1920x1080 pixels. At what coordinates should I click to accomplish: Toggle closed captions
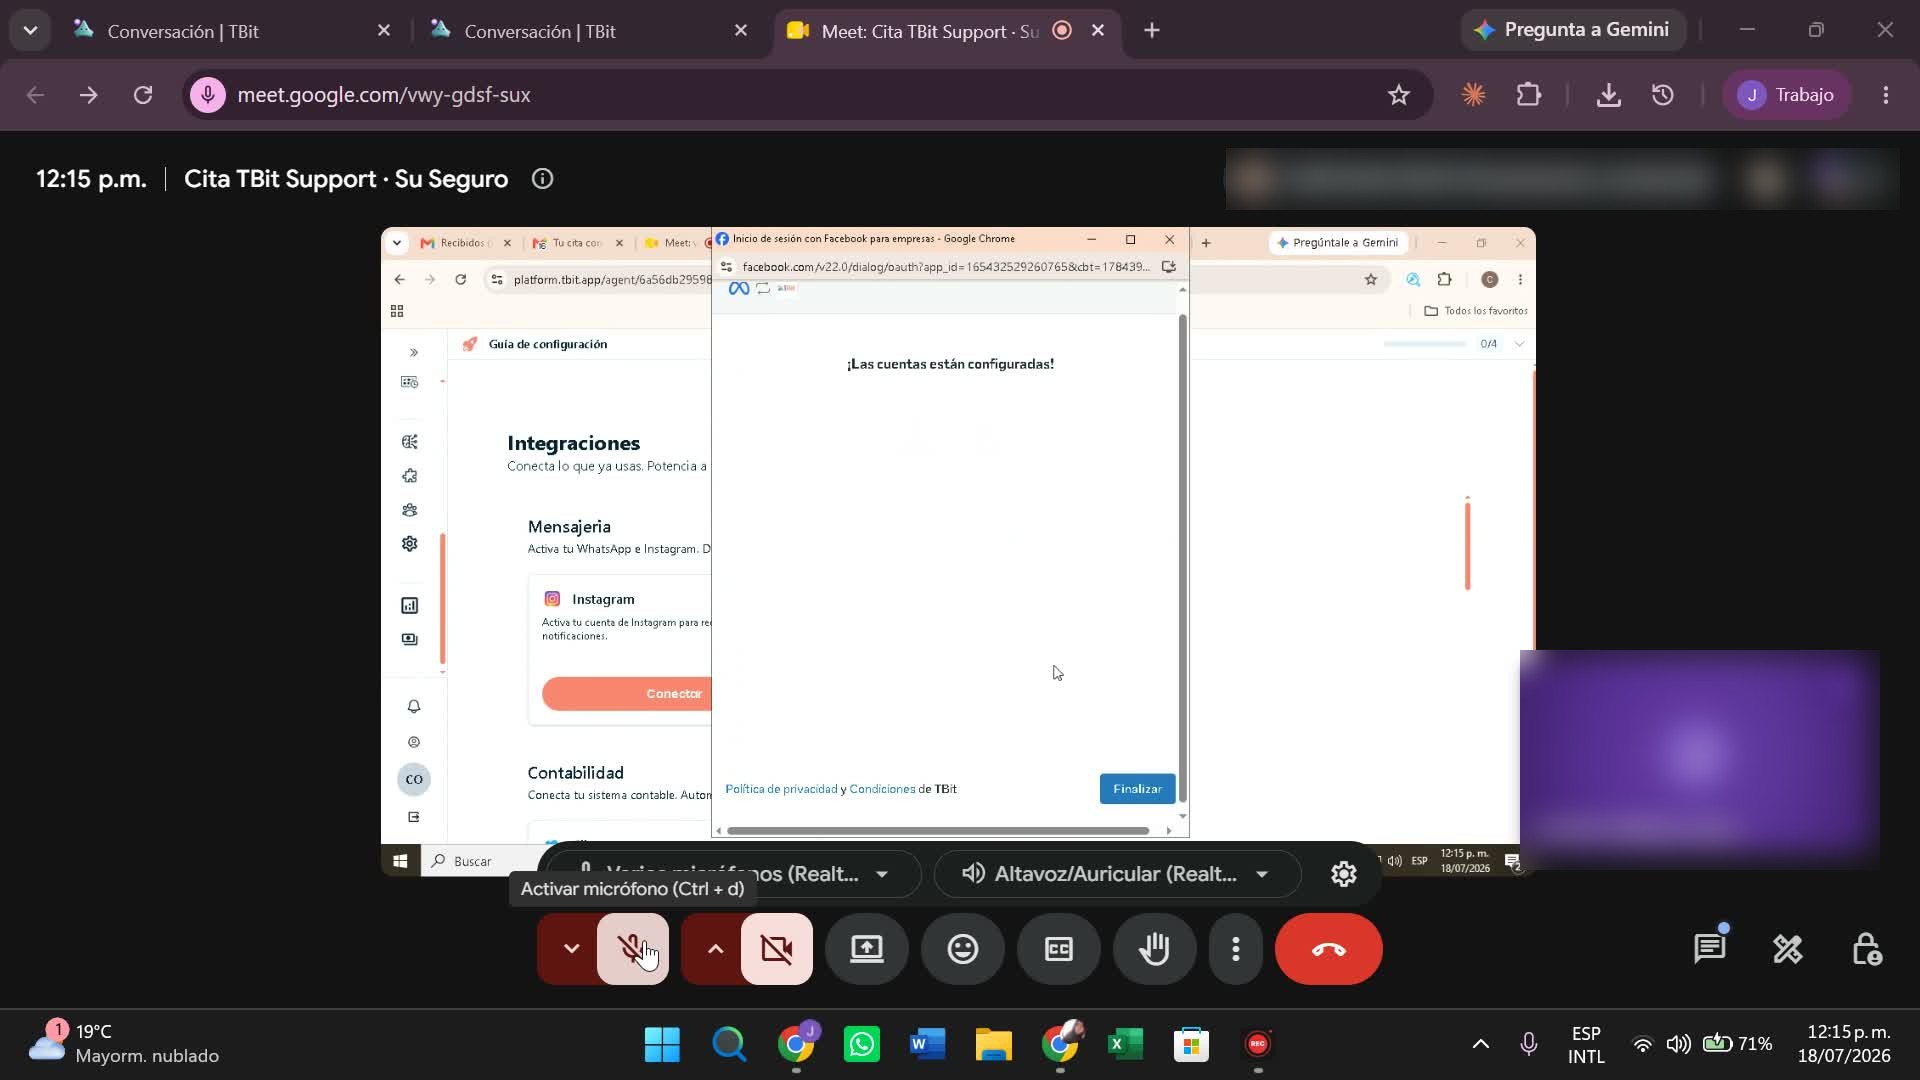(1059, 949)
